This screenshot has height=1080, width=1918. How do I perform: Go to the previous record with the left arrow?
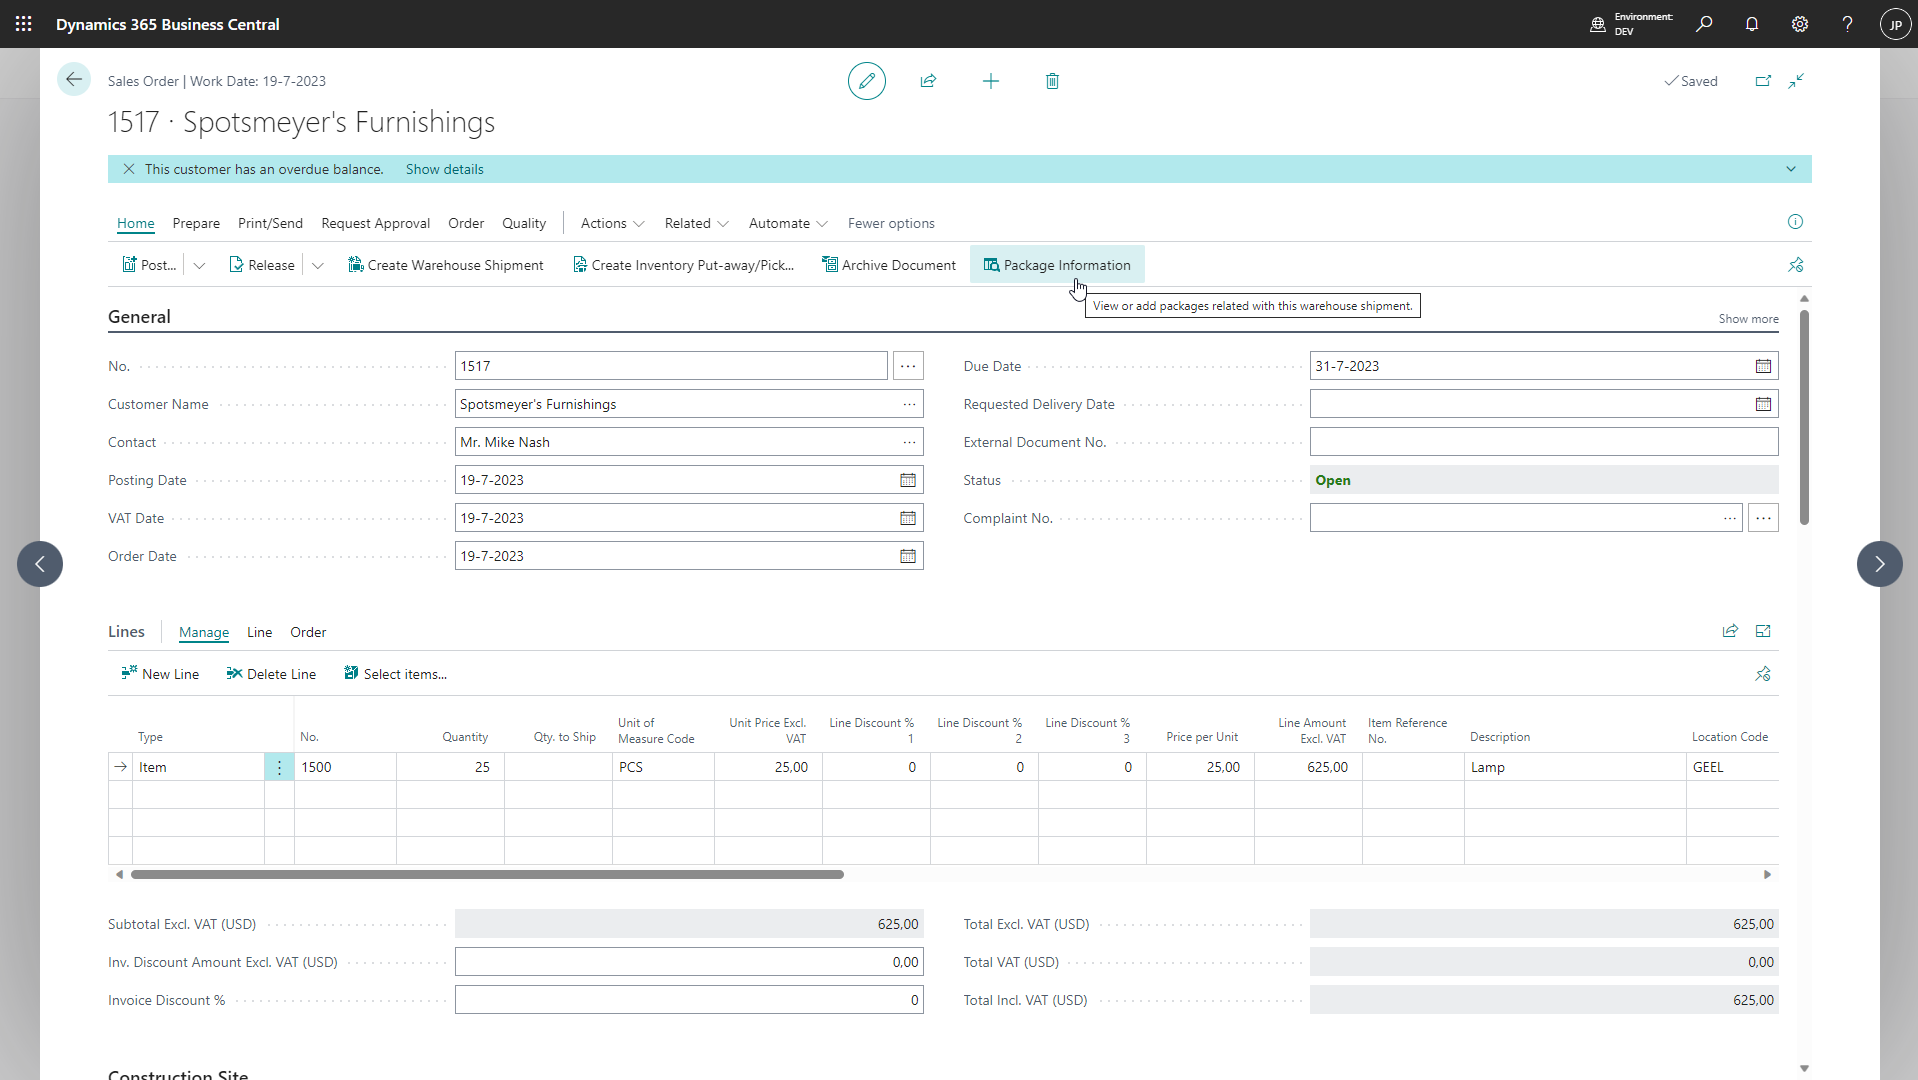pyautogui.click(x=40, y=564)
